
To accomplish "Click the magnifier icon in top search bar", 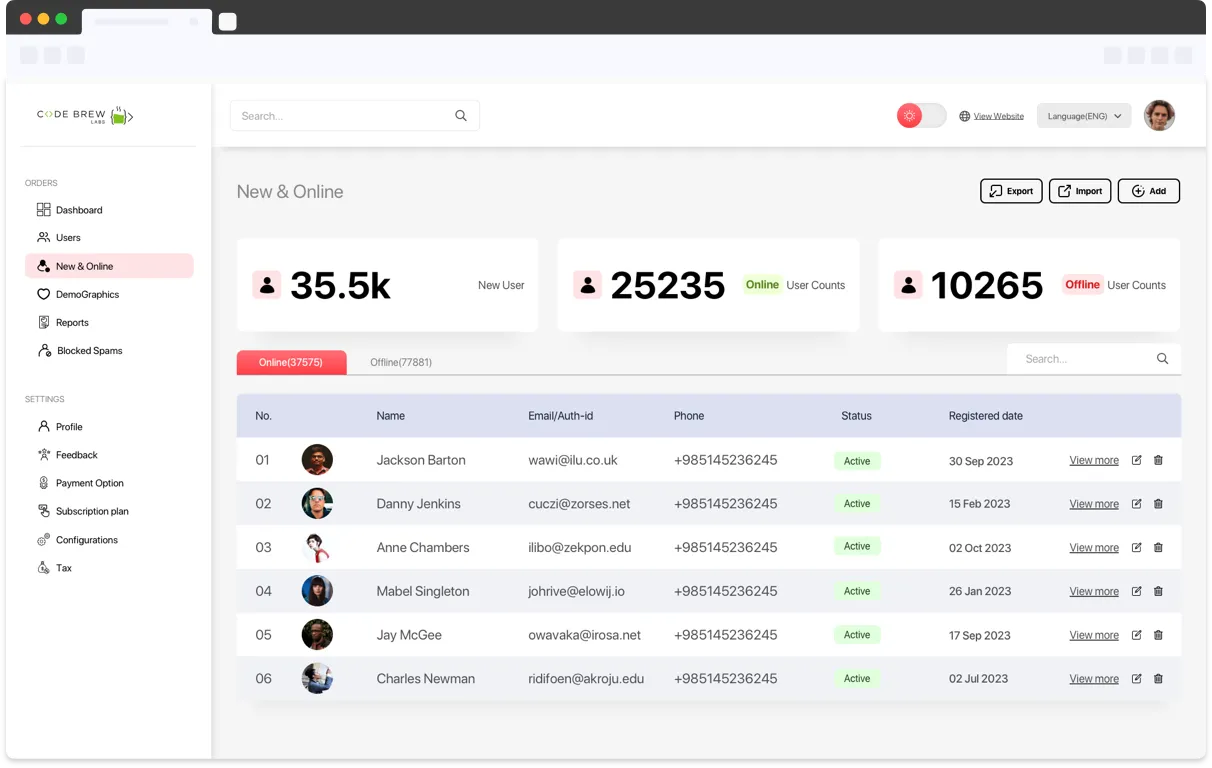I will pyautogui.click(x=461, y=116).
